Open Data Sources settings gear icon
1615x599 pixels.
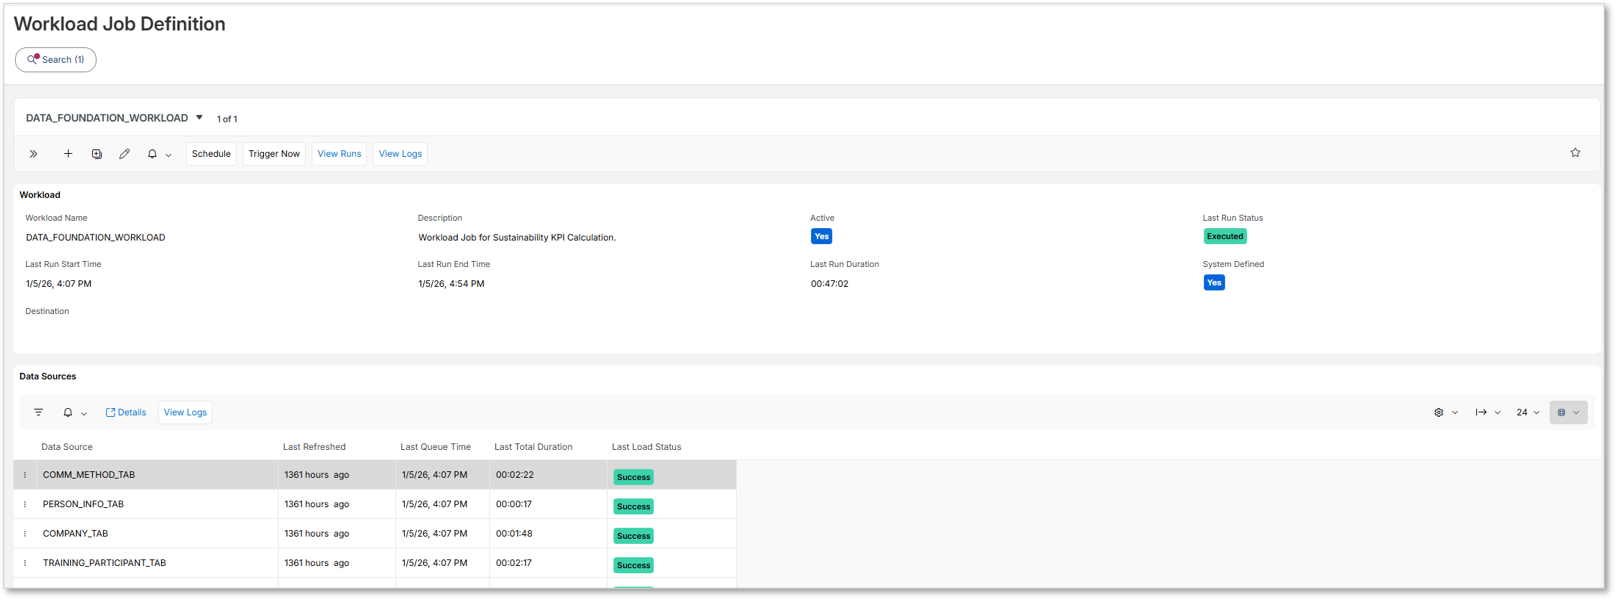click(x=1439, y=412)
